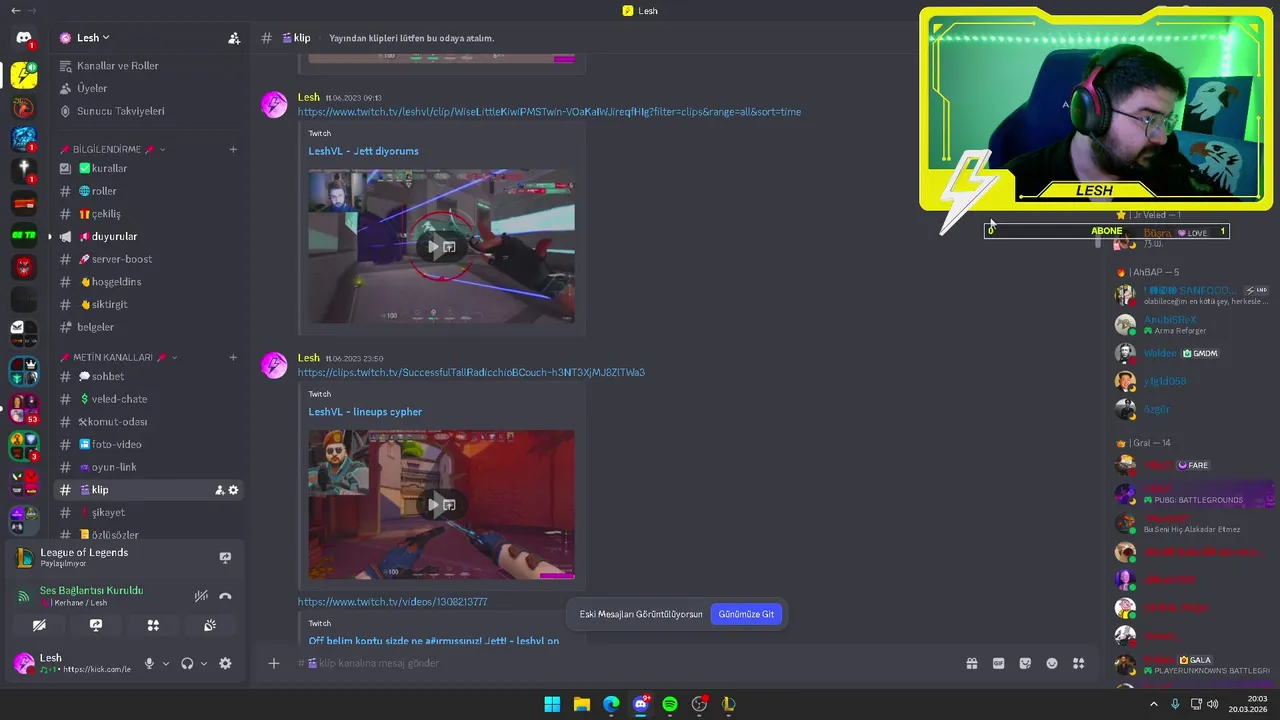This screenshot has width=1280, height=720.
Task: Open League of Legends taskbar icon
Action: [729, 704]
